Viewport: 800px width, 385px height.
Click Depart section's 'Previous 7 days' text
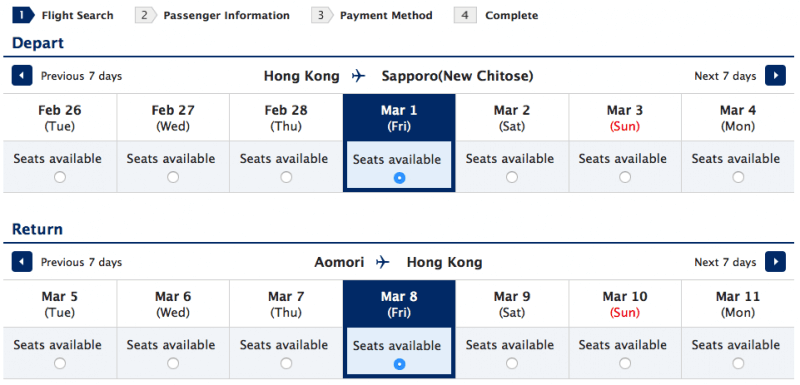coord(82,76)
